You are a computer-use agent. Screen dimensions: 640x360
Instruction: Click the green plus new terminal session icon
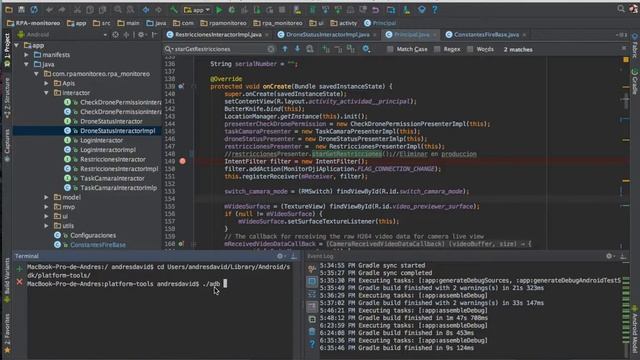tap(19, 269)
